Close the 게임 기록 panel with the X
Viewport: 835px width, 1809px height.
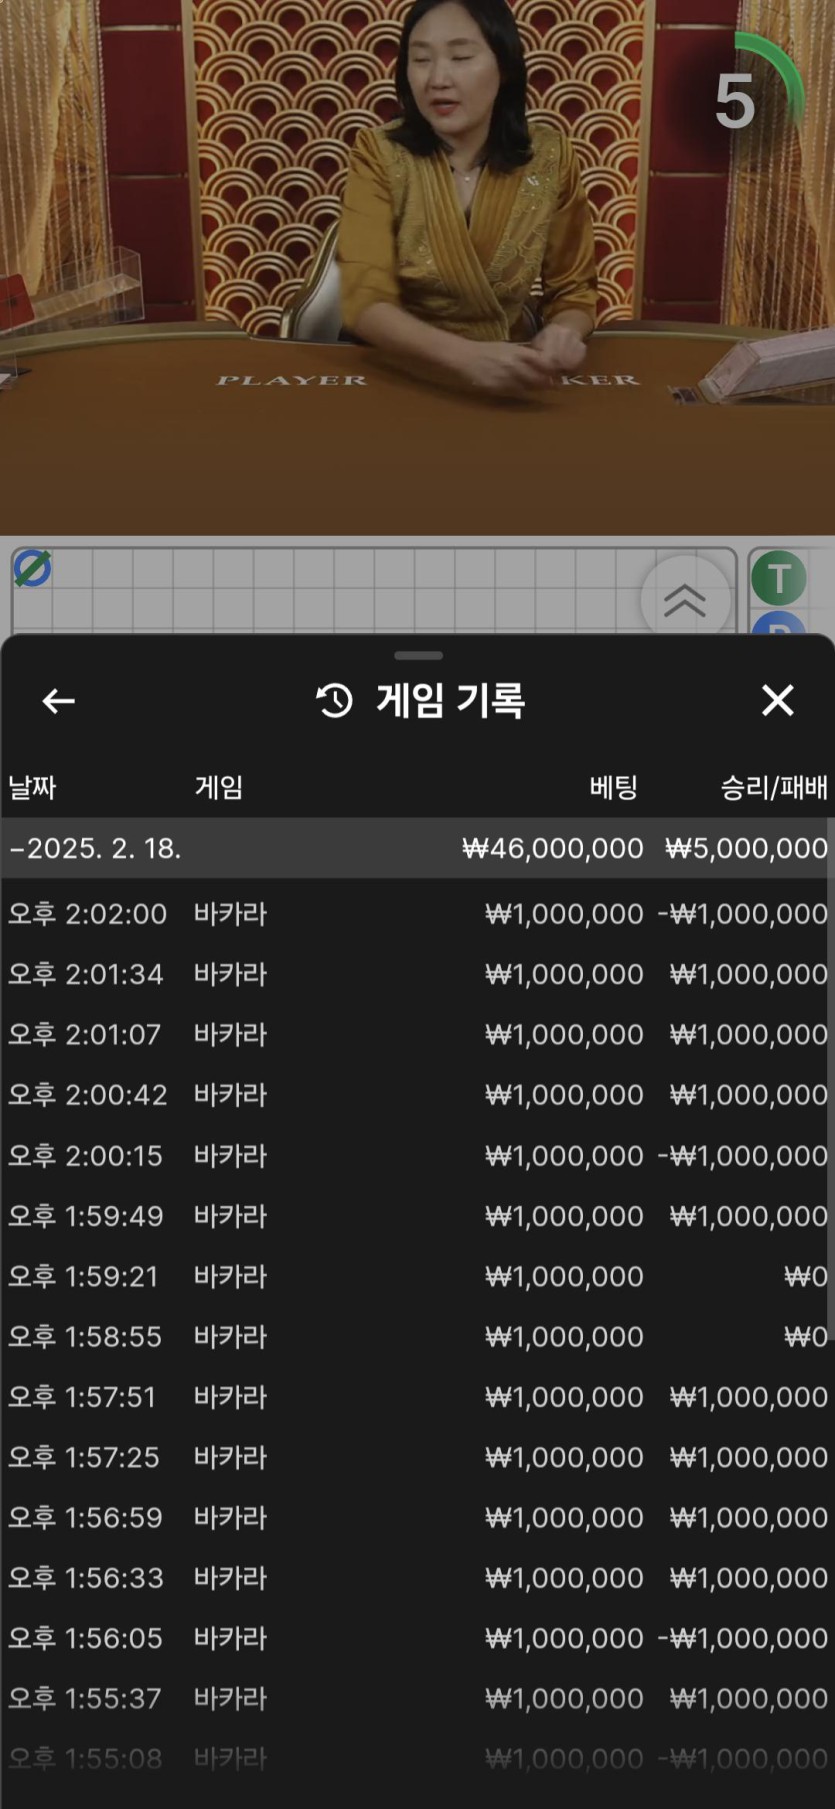point(777,701)
